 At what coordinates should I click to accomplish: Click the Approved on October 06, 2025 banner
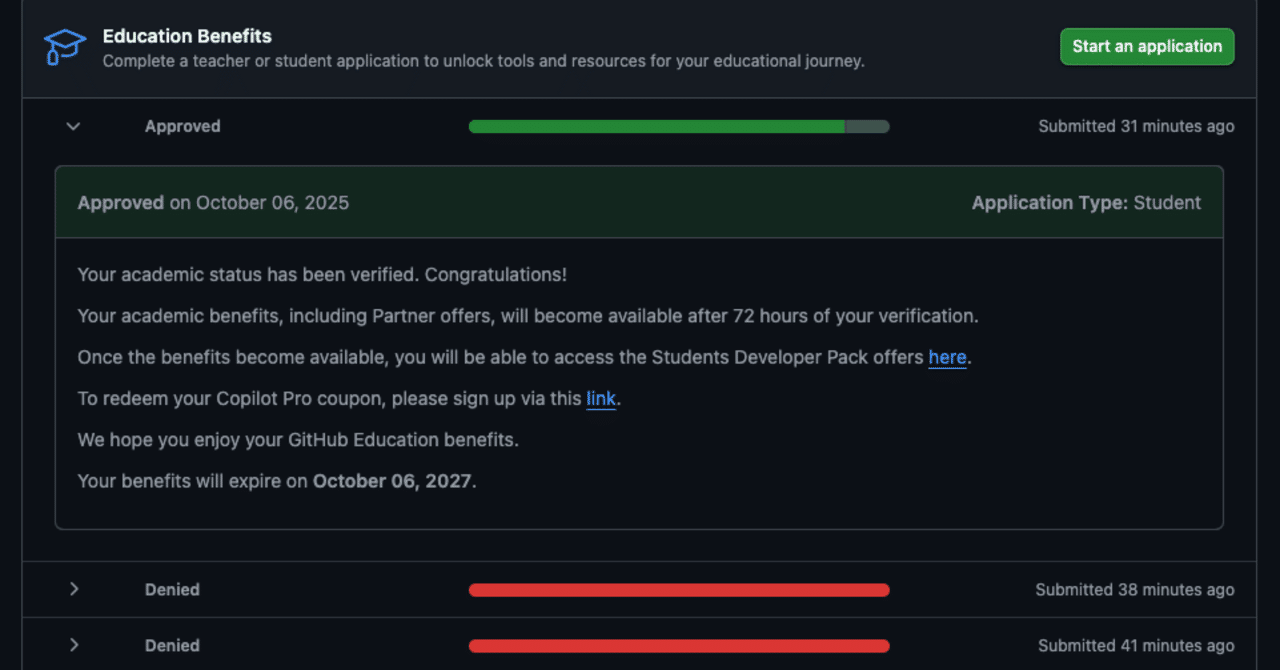point(213,202)
